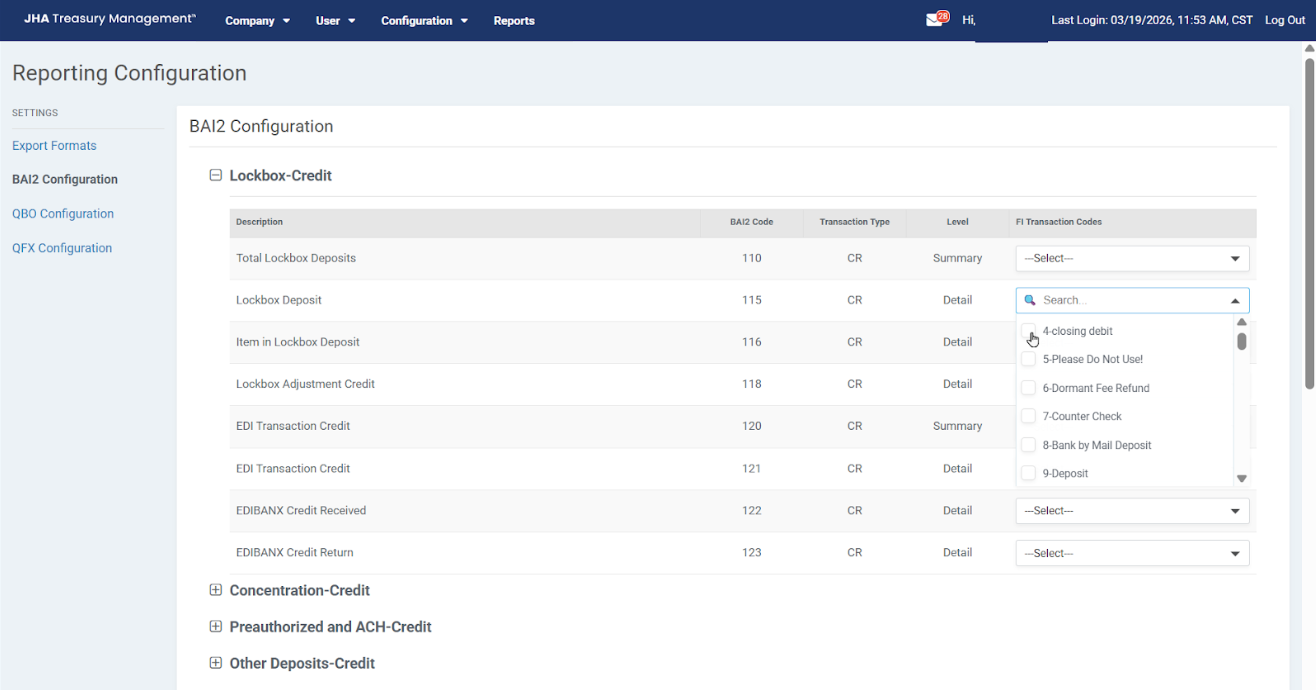Screen dimensions: 1316x690
Task: Click the Transaction Type column header
Action: point(855,222)
